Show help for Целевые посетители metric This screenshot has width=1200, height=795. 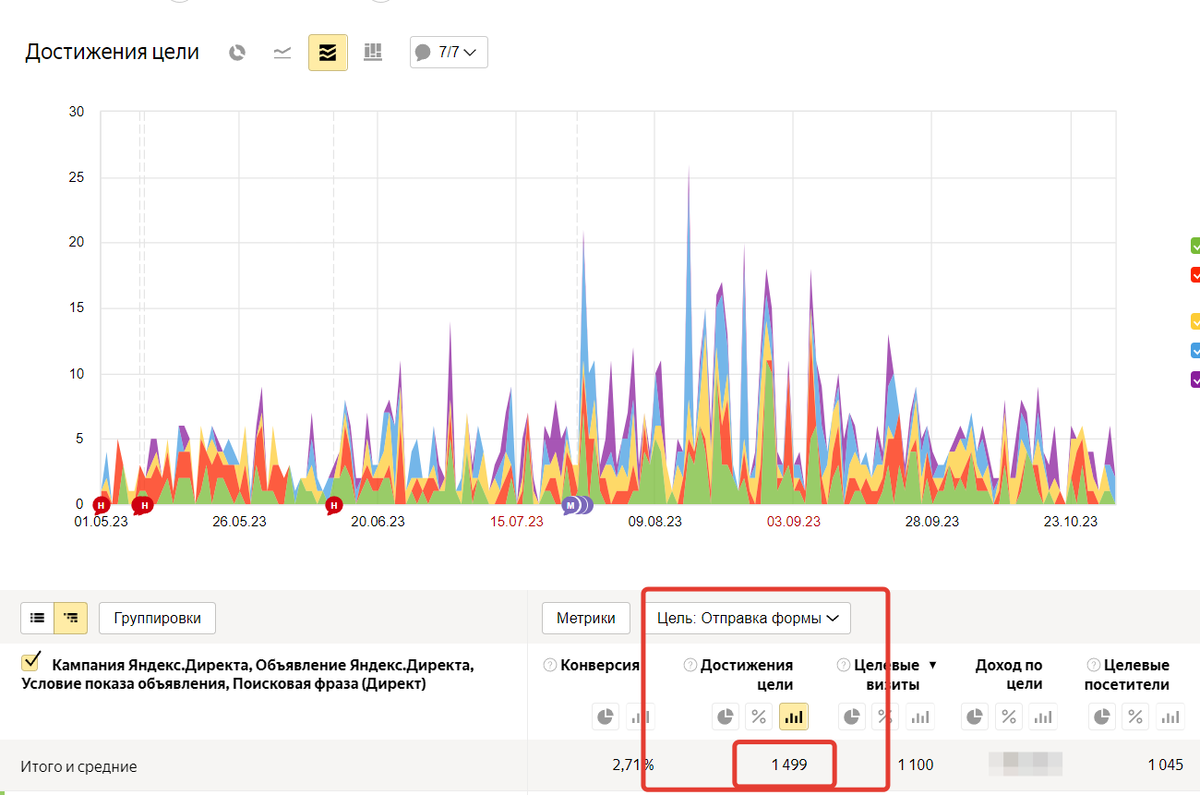[x=1093, y=665]
